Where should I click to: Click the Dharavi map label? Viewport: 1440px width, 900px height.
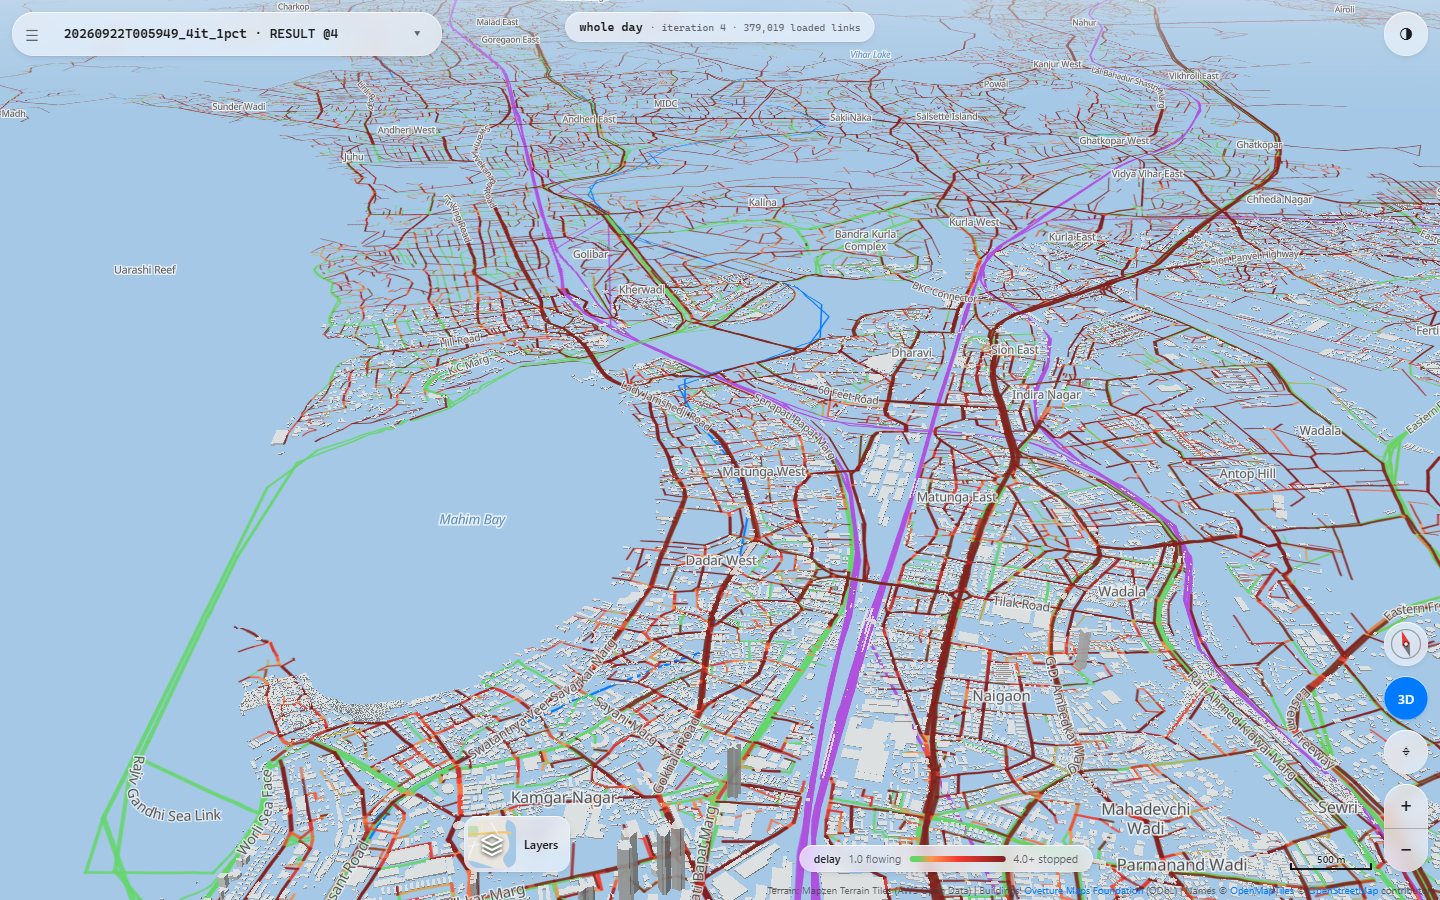(911, 353)
